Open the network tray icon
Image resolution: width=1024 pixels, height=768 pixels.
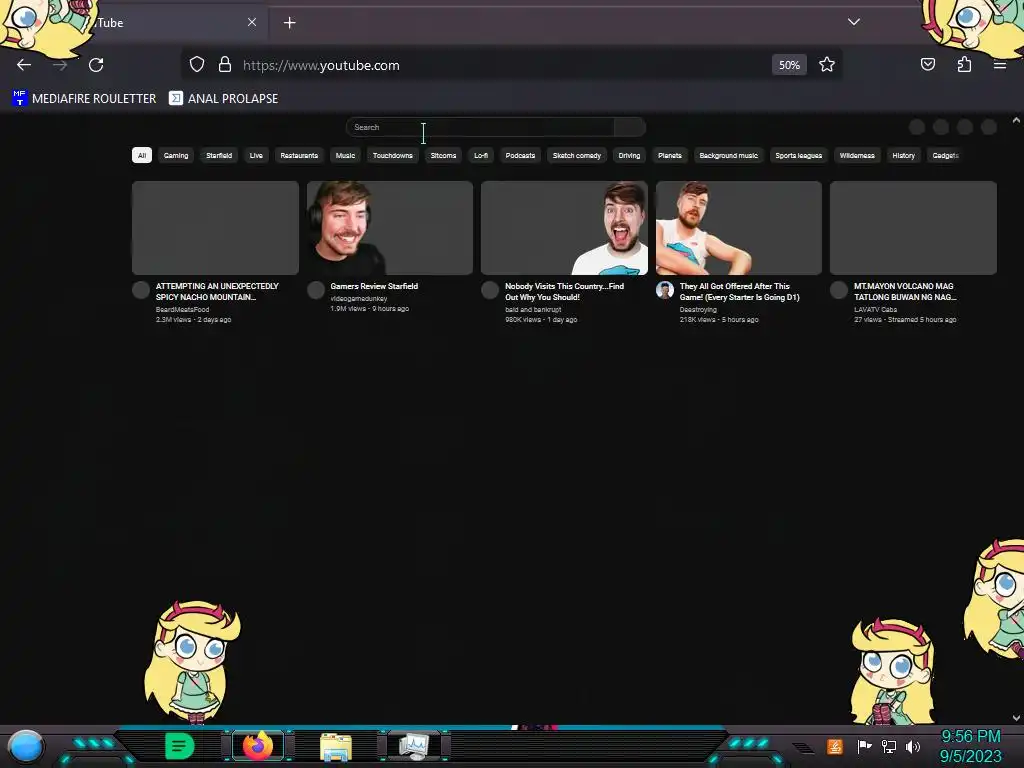click(x=888, y=746)
